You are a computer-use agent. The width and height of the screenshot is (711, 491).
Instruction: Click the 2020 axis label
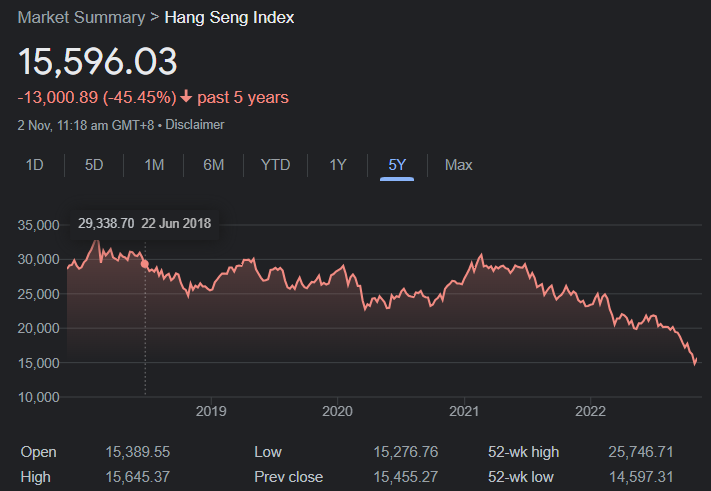(337, 411)
